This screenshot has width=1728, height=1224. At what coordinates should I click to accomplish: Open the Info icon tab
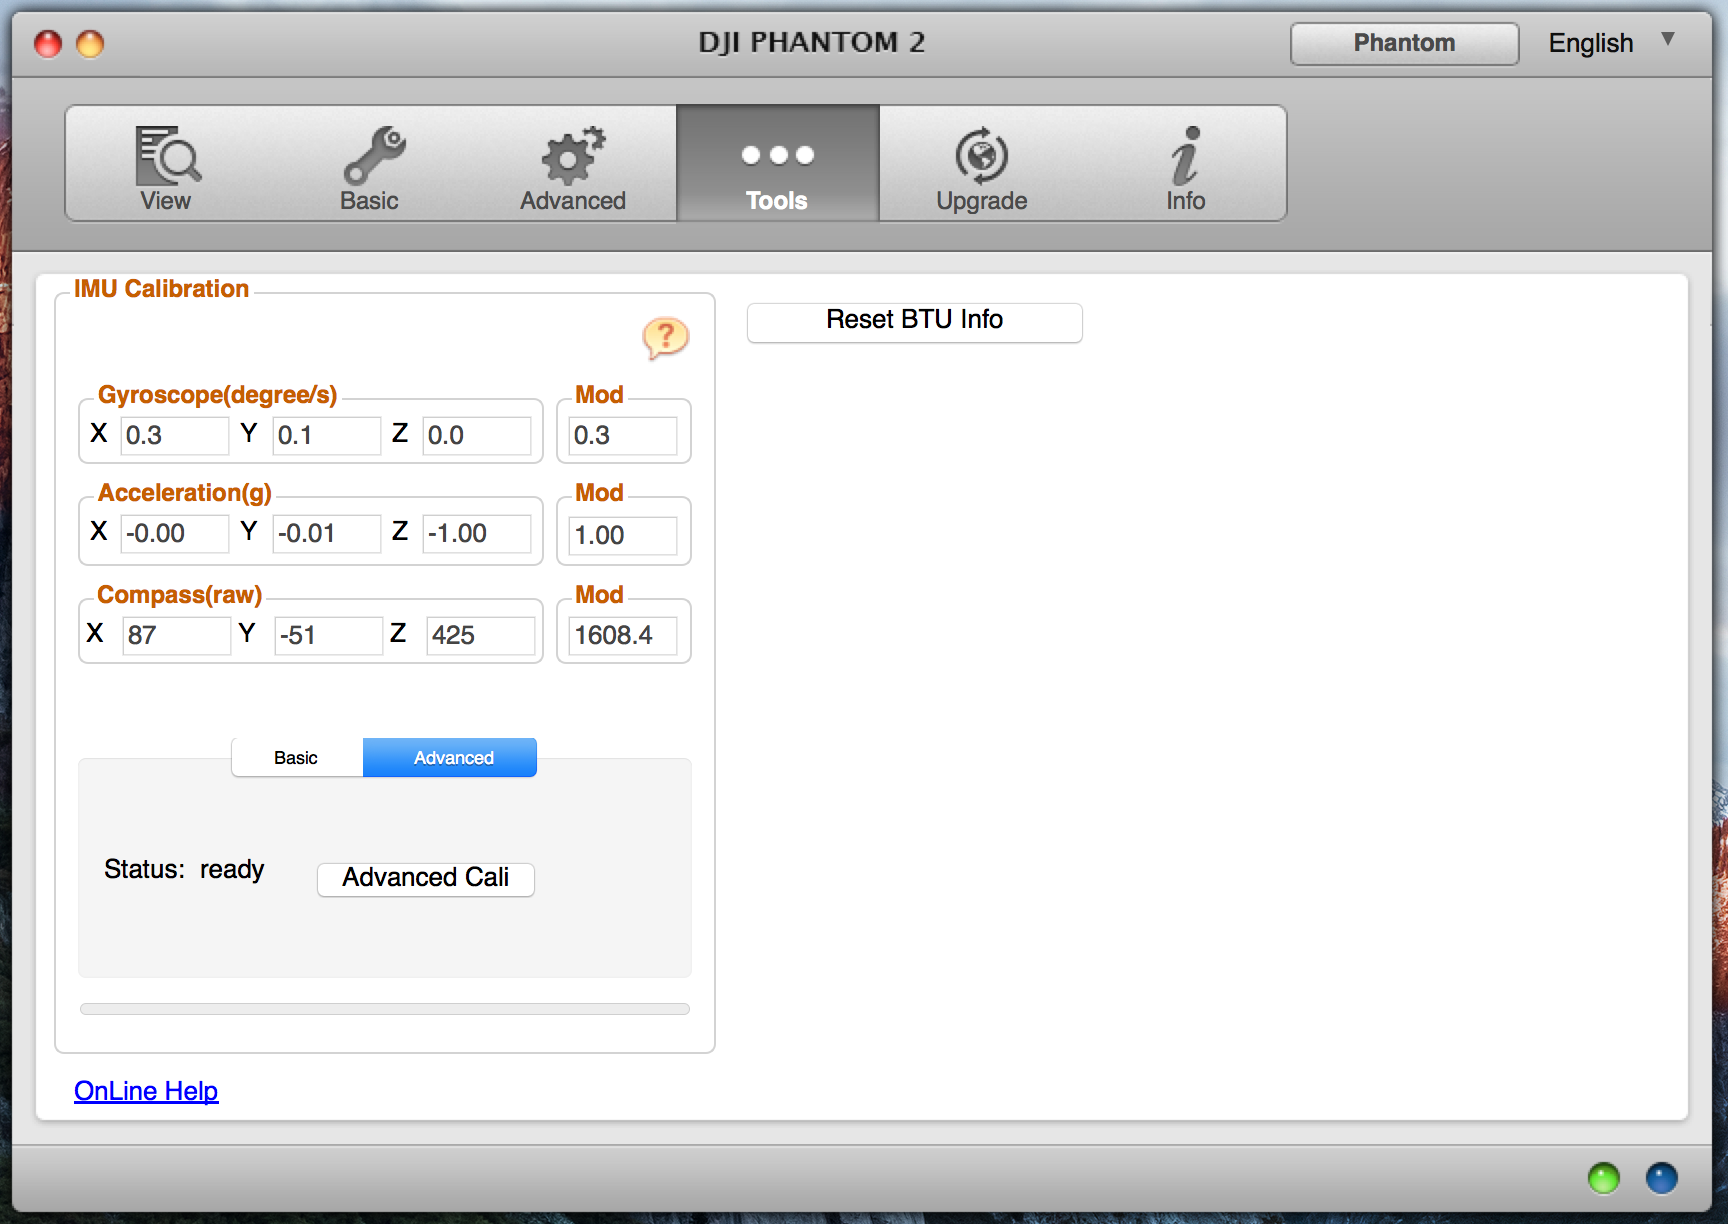coord(1185,156)
